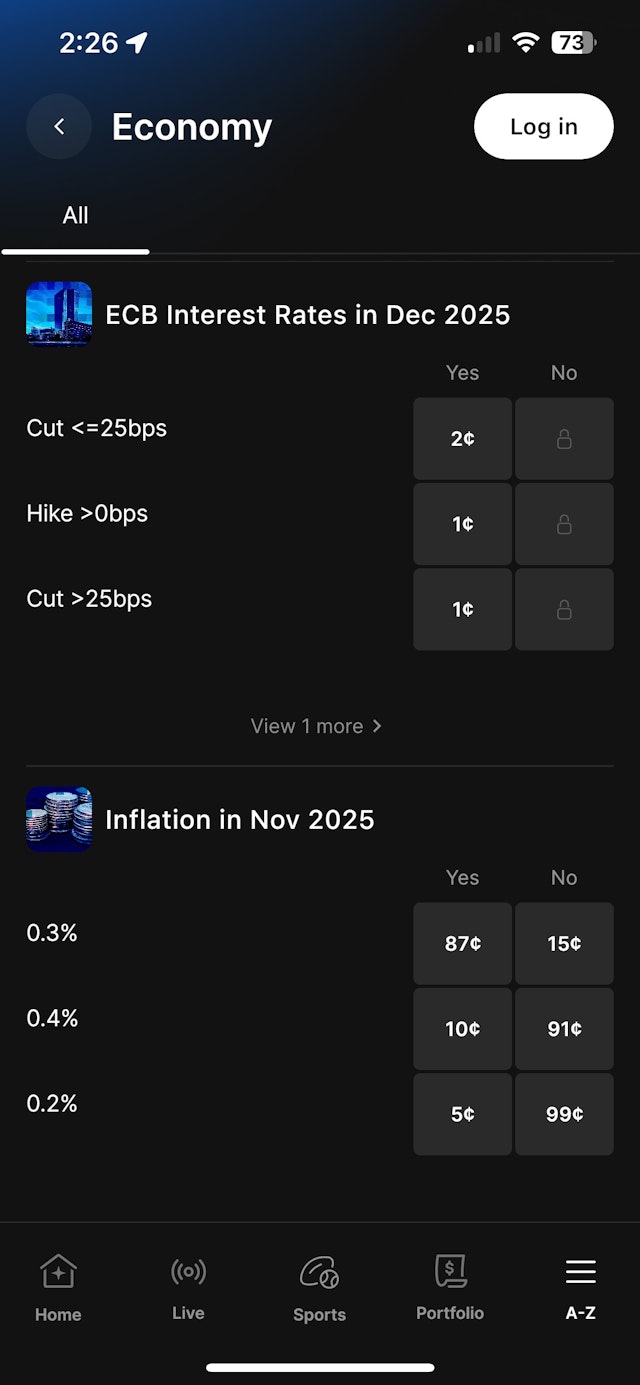Tap the ECB Interest Rates thumbnail
Viewport: 640px width, 1385px height.
coord(59,314)
